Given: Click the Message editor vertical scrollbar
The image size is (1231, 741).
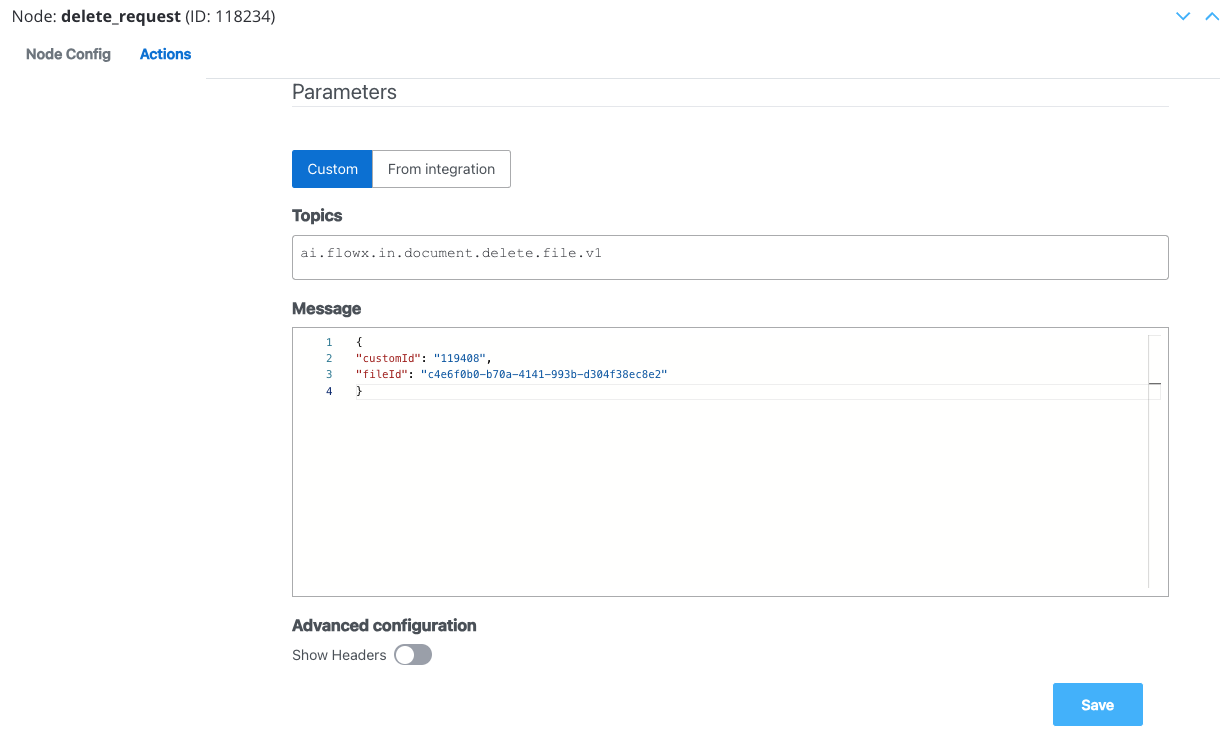Looking at the screenshot, I should pos(1154,462).
